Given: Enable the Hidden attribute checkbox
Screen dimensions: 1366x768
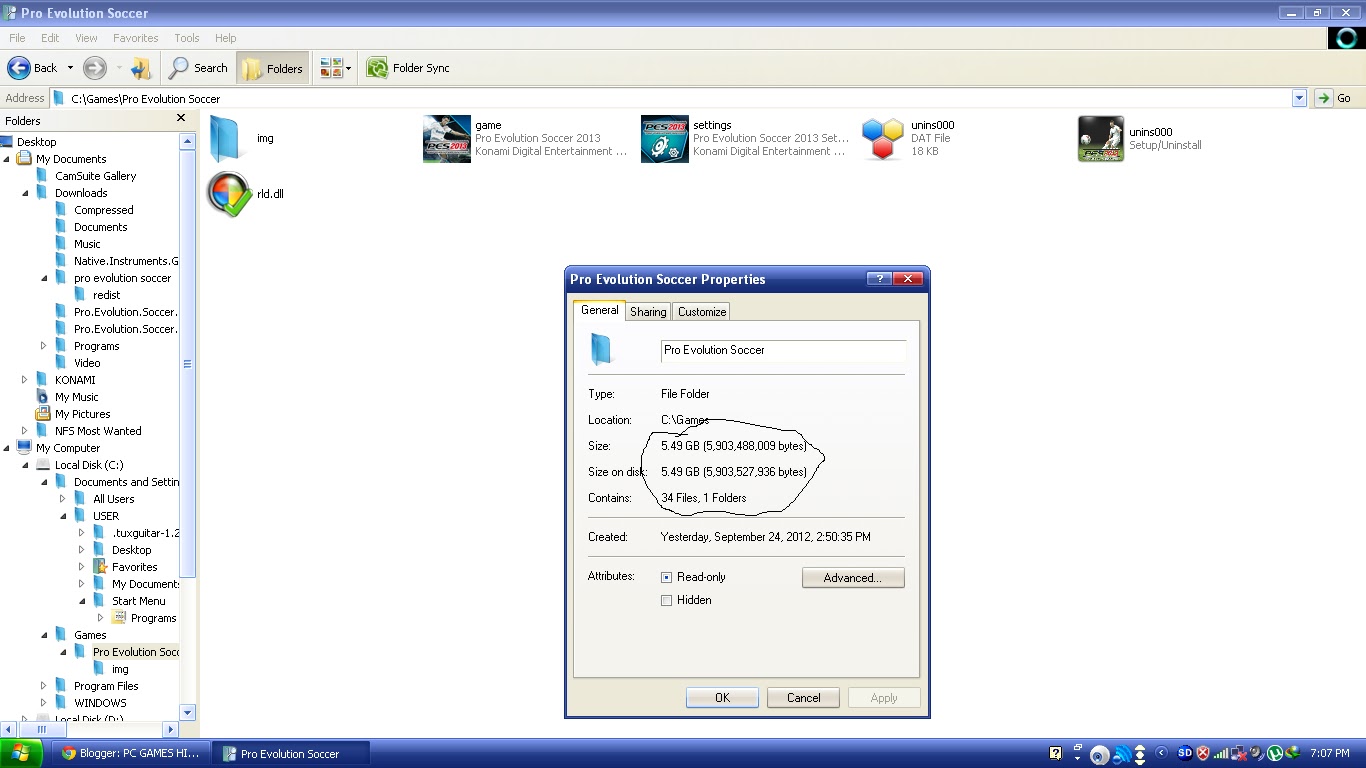Looking at the screenshot, I should point(666,600).
